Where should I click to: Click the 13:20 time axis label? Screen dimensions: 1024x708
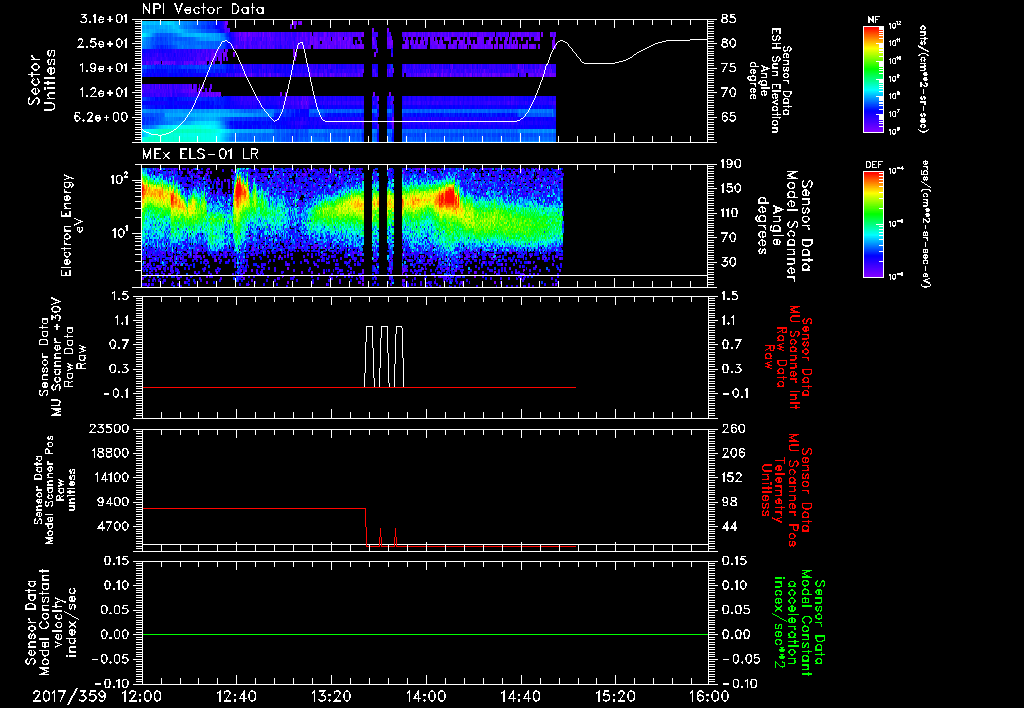(x=331, y=696)
